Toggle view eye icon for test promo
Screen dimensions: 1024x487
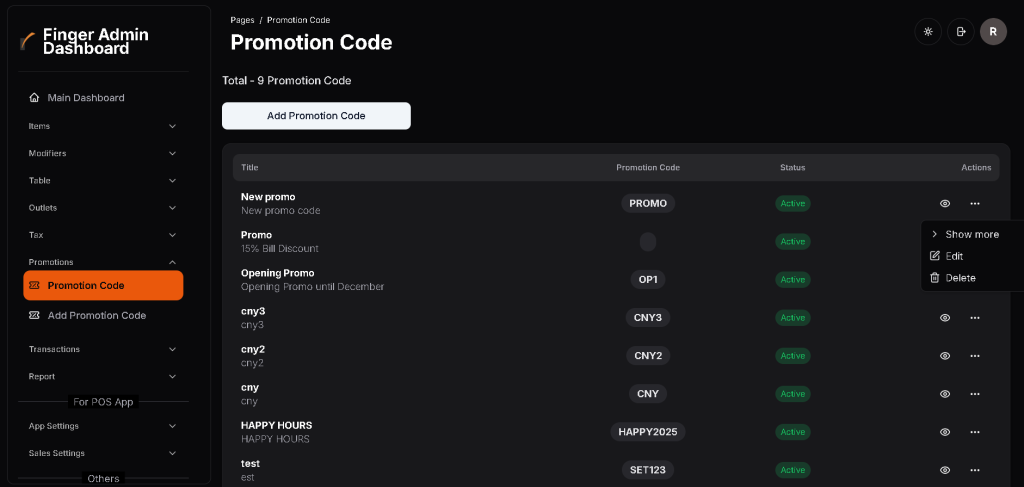click(x=945, y=470)
